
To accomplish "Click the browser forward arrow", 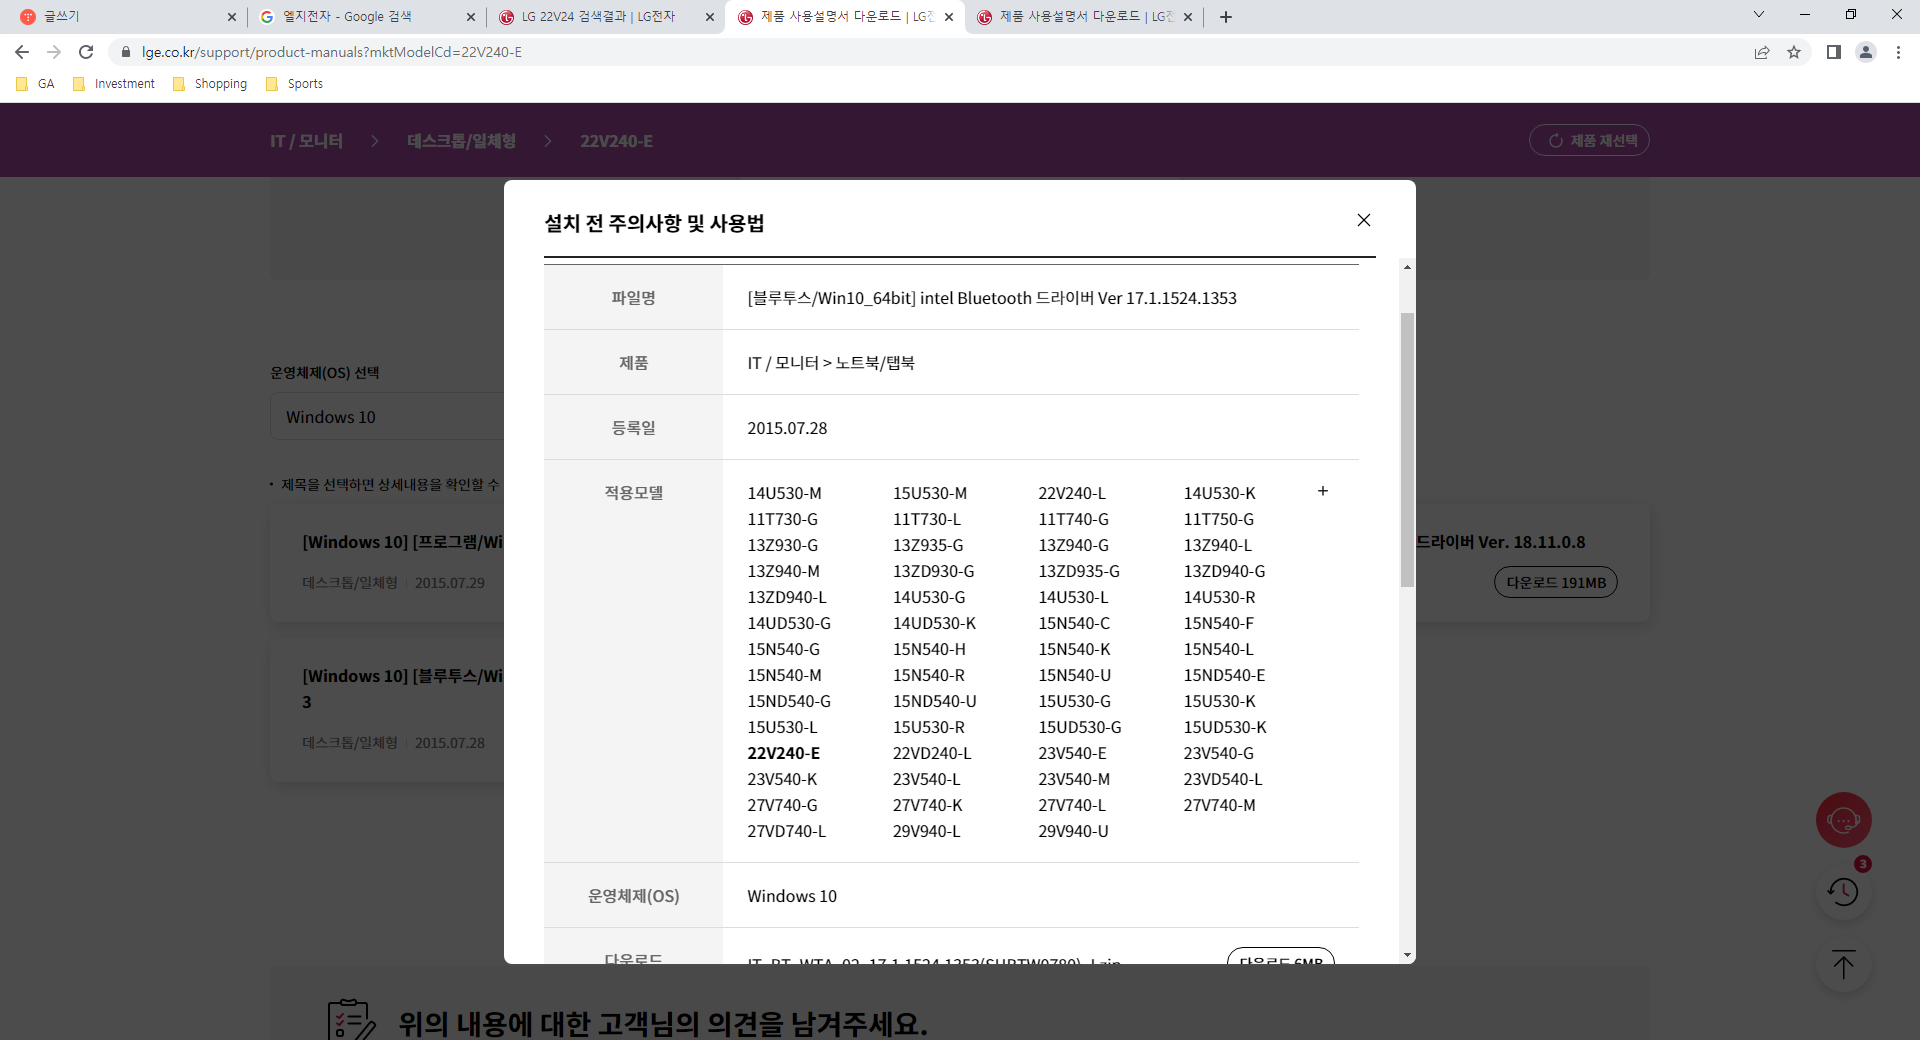I will click(x=54, y=52).
